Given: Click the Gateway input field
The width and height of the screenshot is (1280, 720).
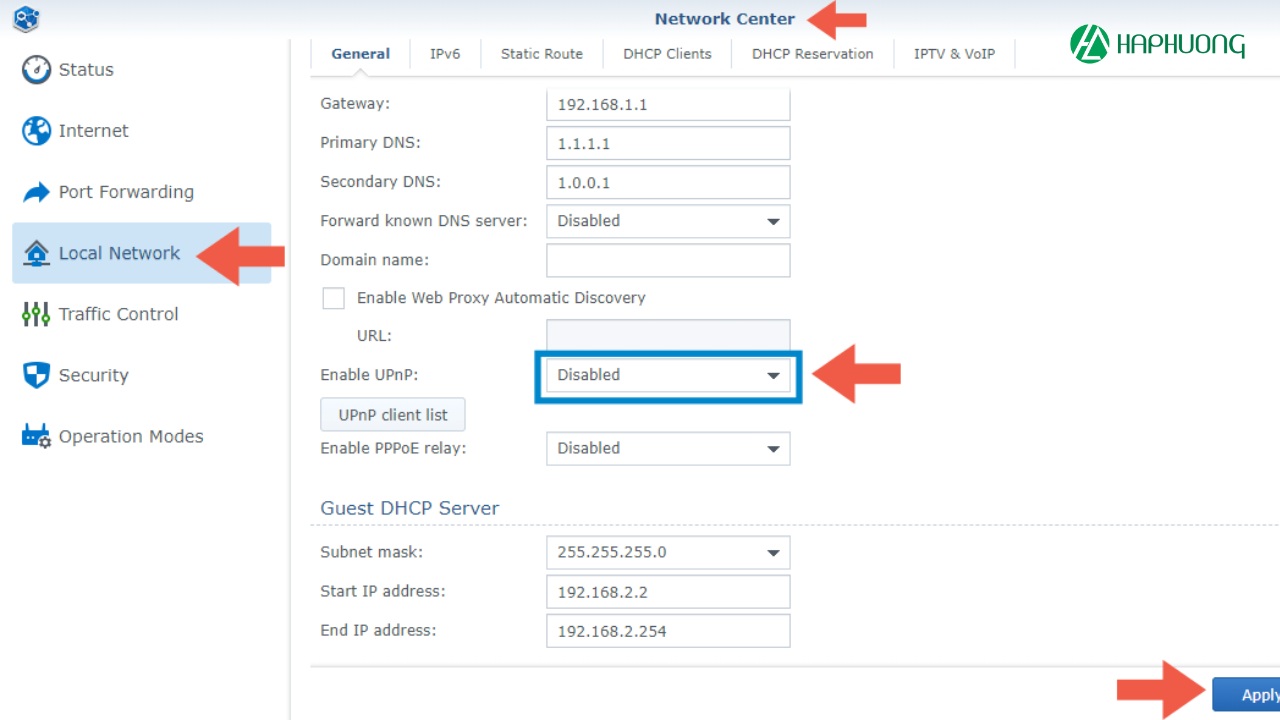Looking at the screenshot, I should pyautogui.click(x=668, y=104).
